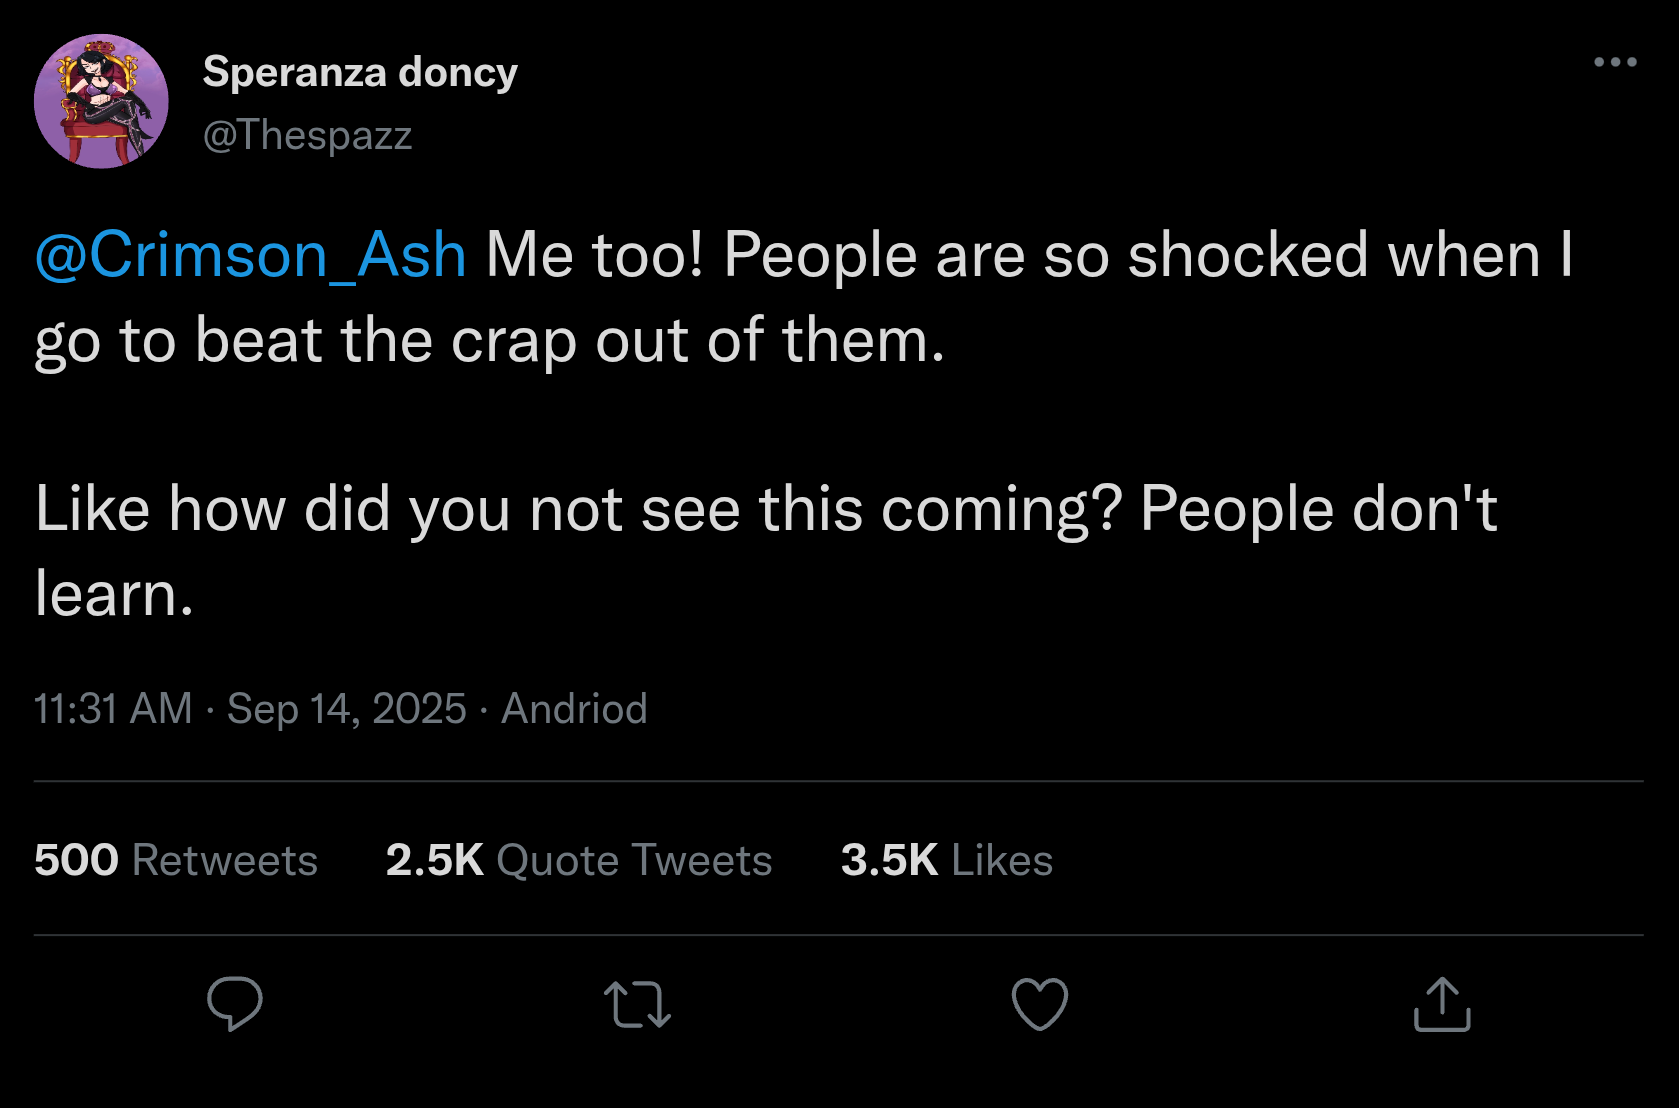Screen dimensions: 1679x1108
Task: Like the tweet with the heart icon
Action: coord(1040,1004)
